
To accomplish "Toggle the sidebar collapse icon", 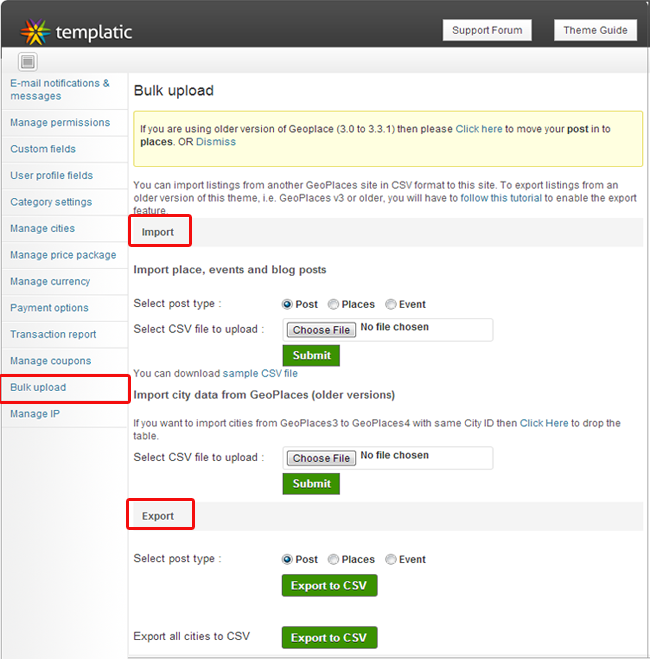I will 28,62.
